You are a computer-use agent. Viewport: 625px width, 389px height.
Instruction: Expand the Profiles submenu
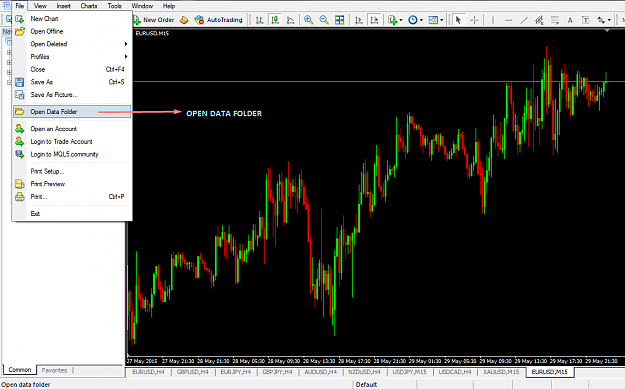(x=72, y=57)
